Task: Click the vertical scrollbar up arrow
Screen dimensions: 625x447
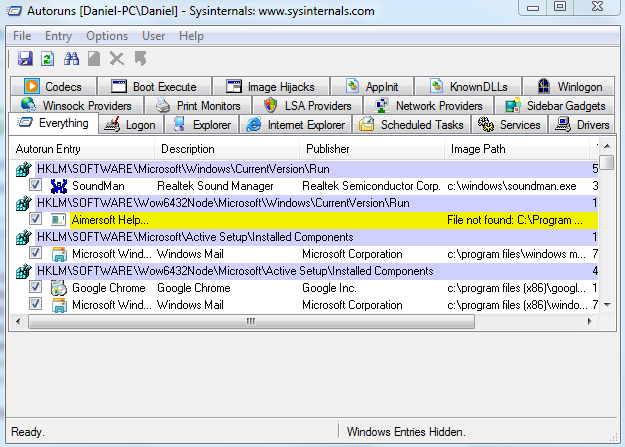Action: coord(607,146)
